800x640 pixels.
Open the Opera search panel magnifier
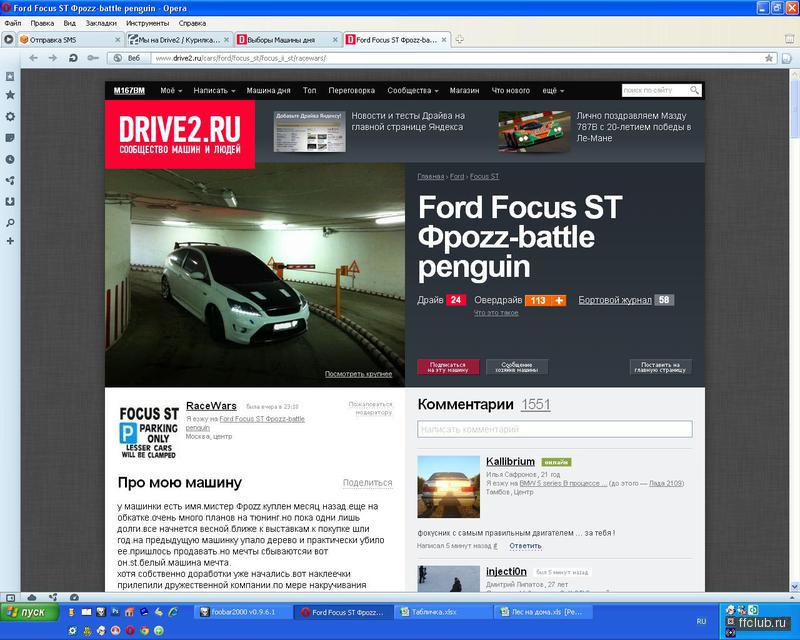[10, 223]
